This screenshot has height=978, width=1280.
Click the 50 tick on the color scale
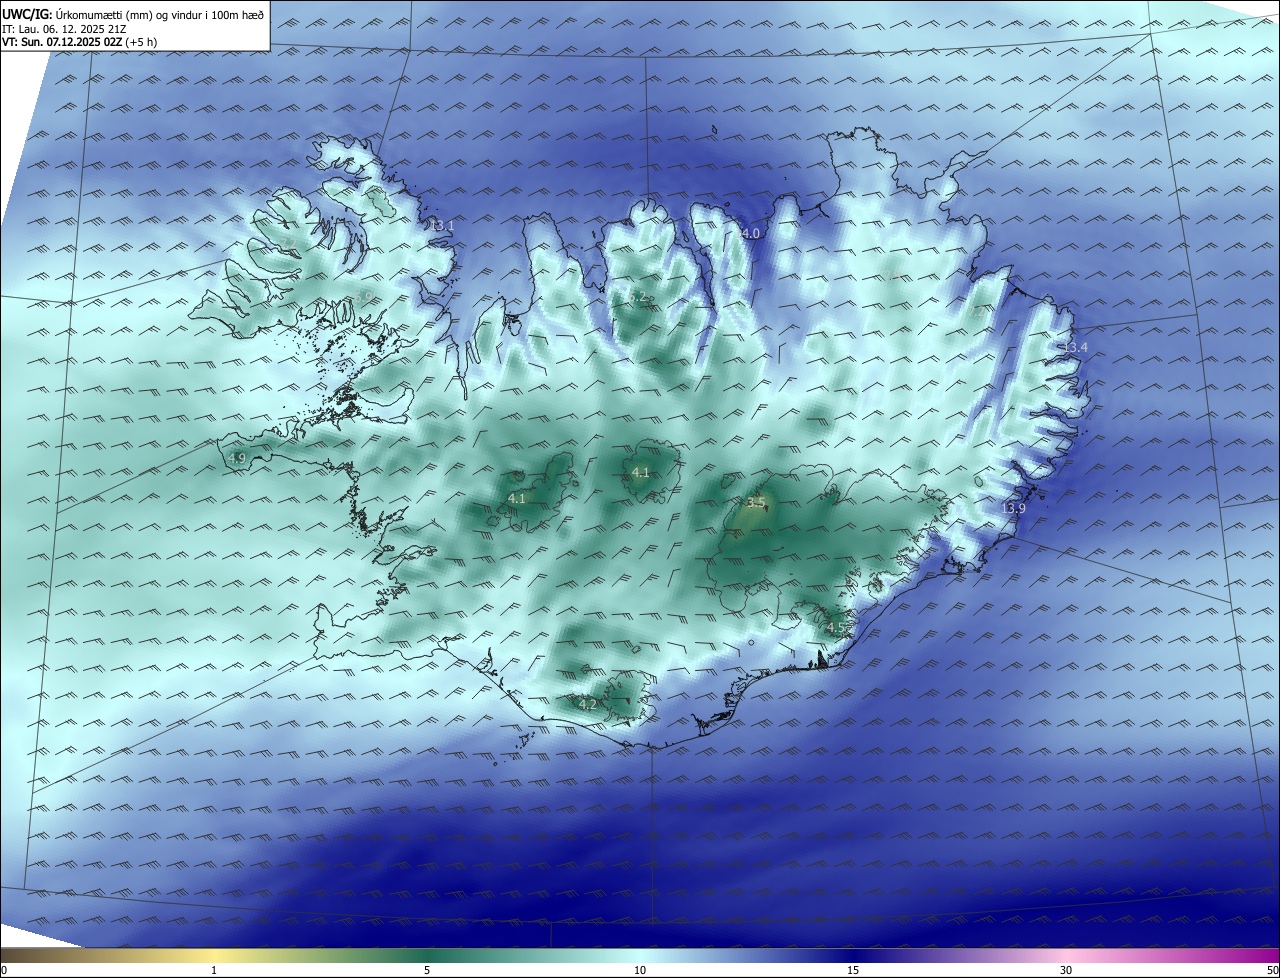(1272, 970)
